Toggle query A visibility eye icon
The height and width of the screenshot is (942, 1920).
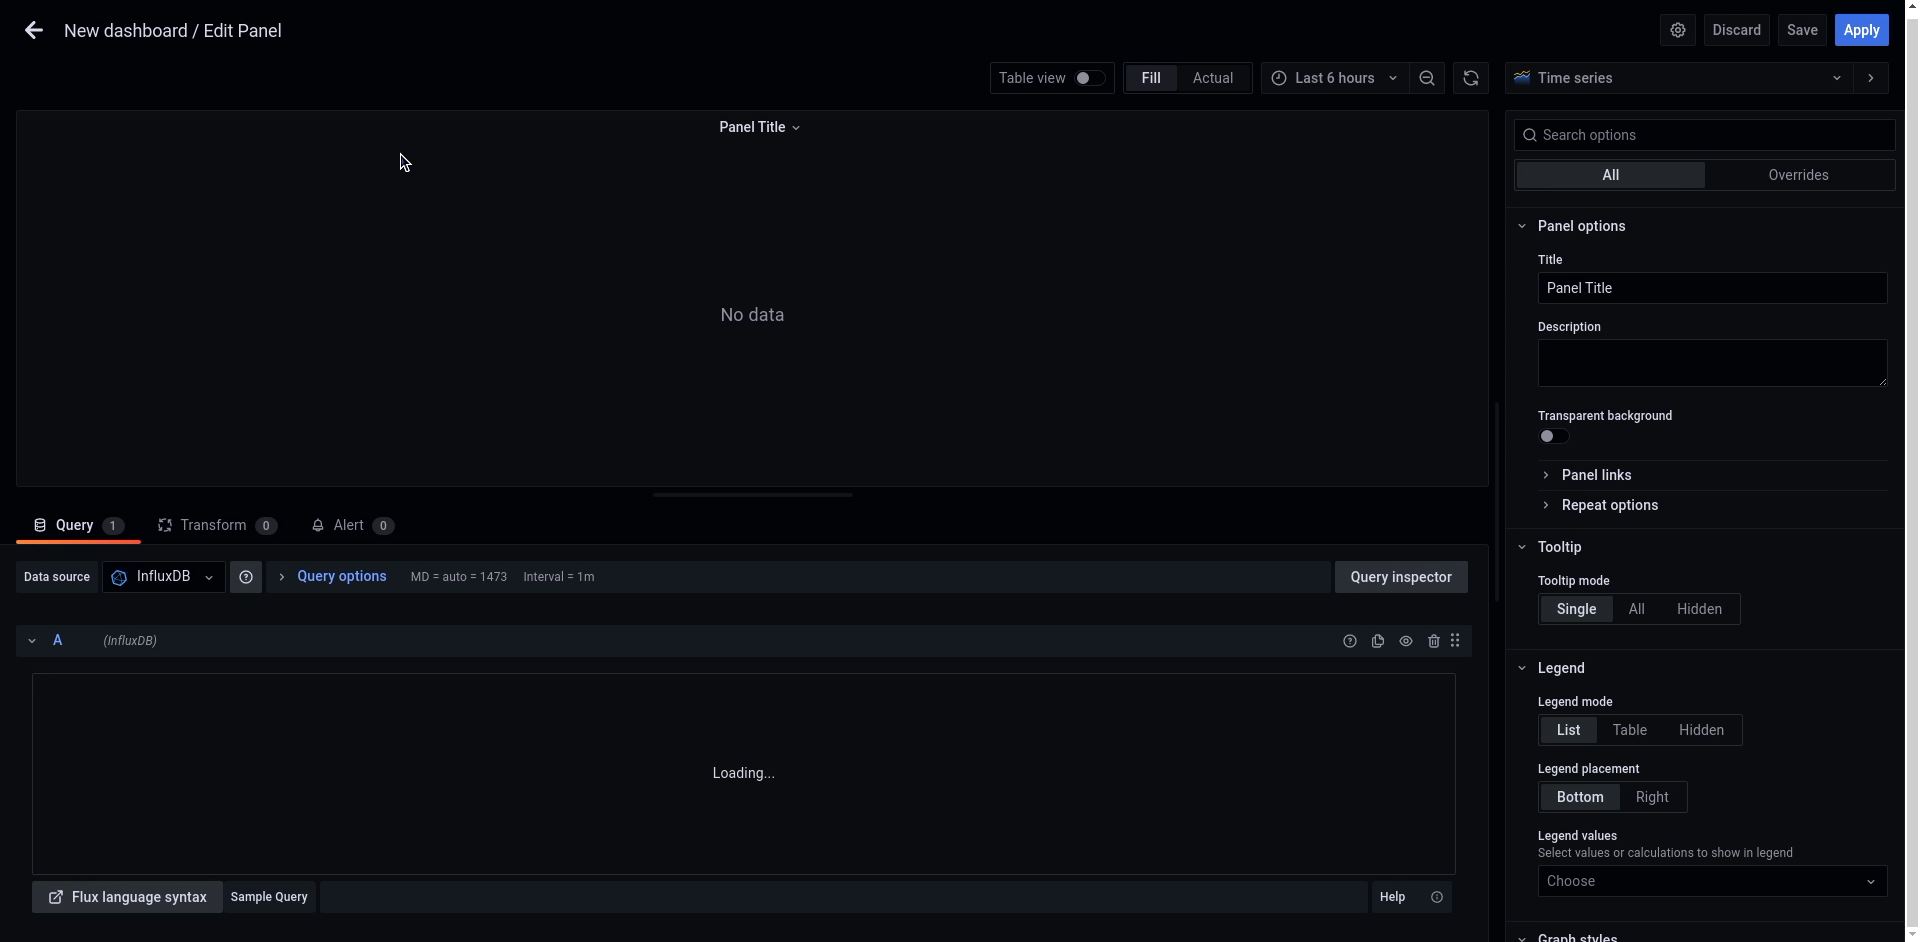point(1405,641)
